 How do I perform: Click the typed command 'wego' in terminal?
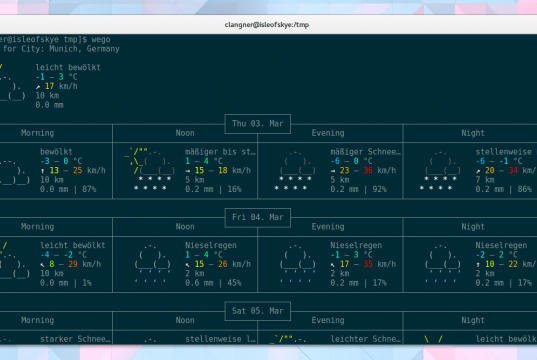coord(101,39)
